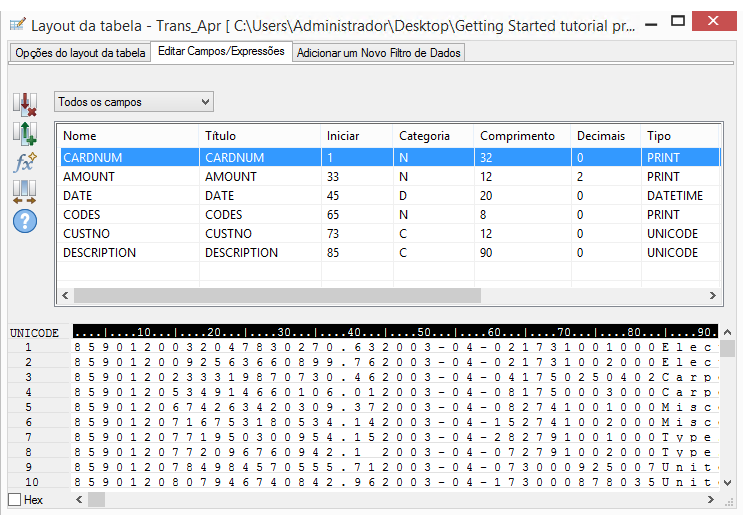Viewport: 743px width, 515px height.
Task: Click the resize columns arrows icon
Action: (x=24, y=191)
